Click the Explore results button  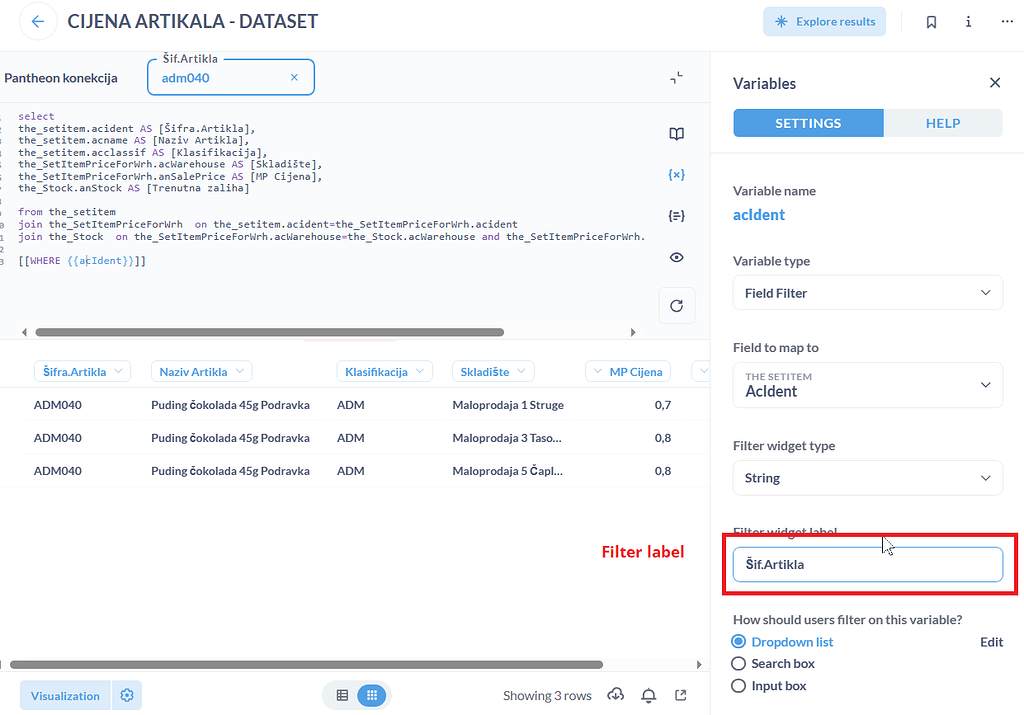click(x=824, y=20)
